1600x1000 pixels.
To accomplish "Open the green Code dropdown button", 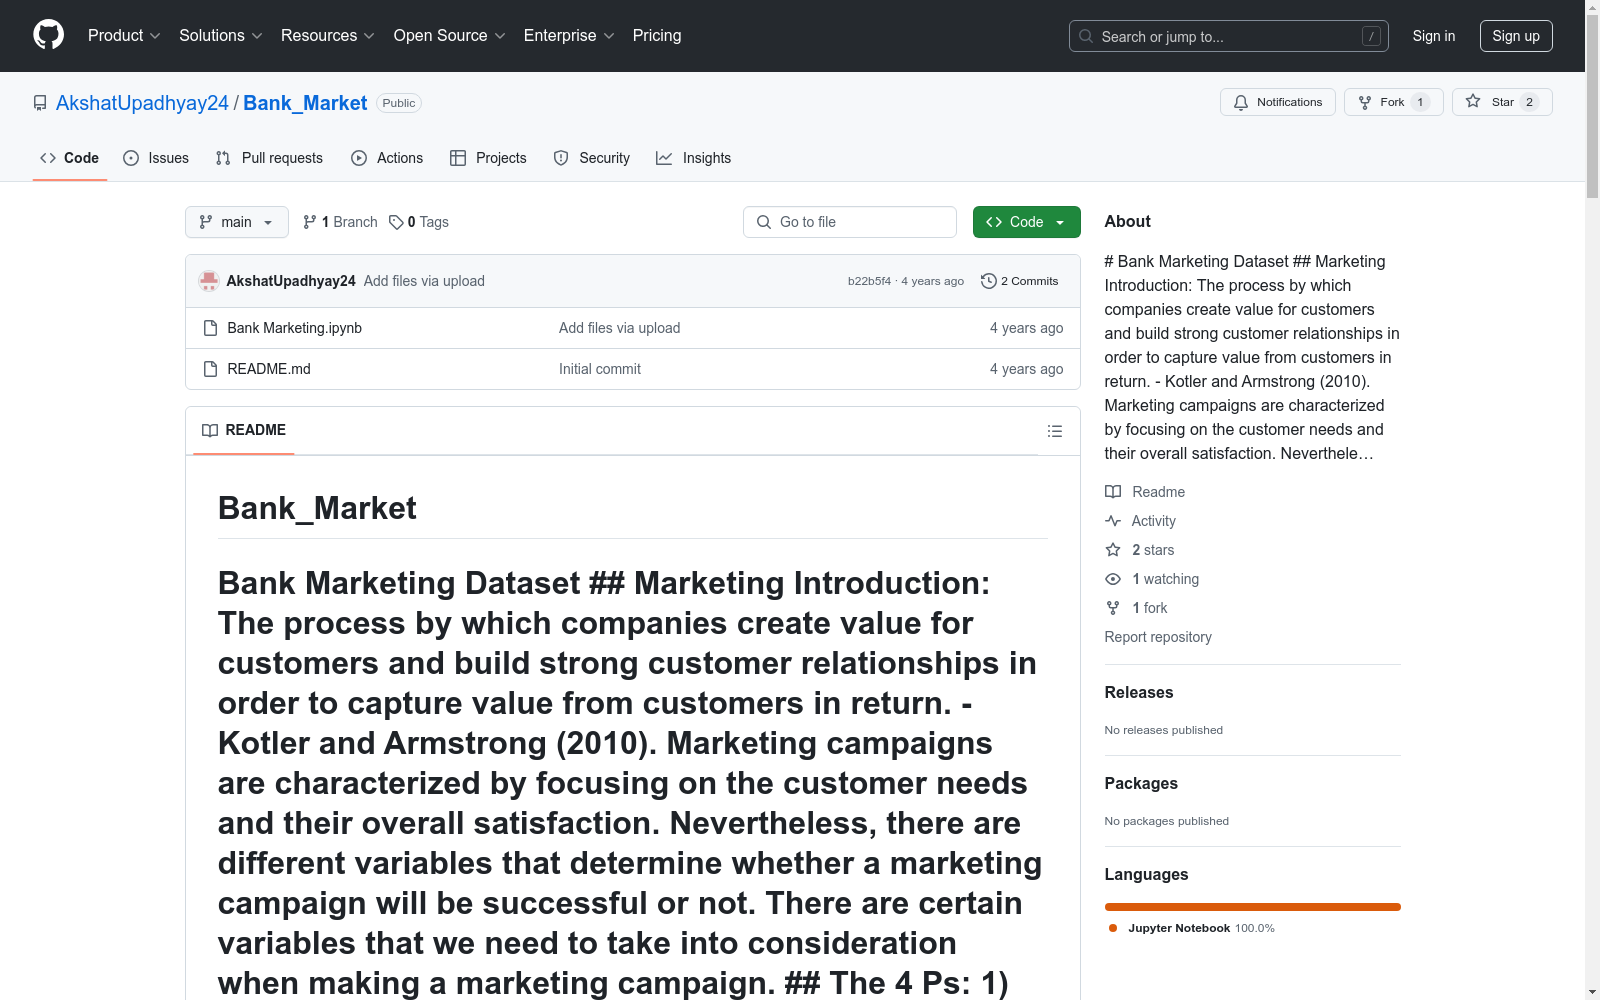I will coord(1027,222).
